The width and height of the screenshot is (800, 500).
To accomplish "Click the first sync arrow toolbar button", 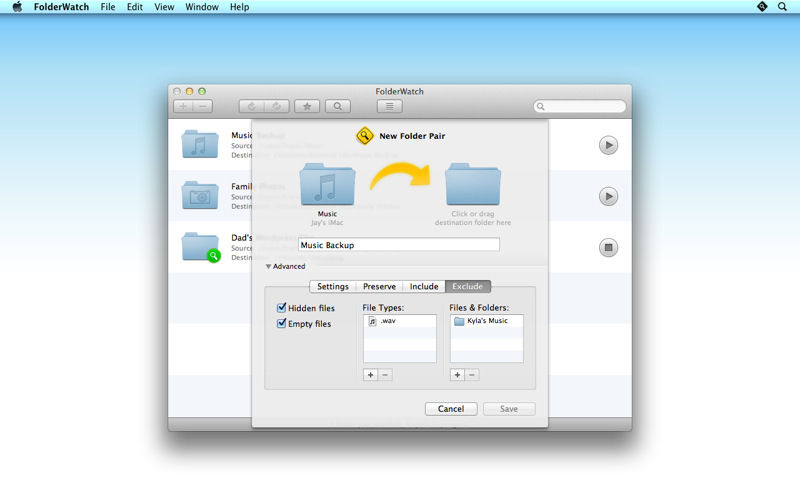I will 252,106.
